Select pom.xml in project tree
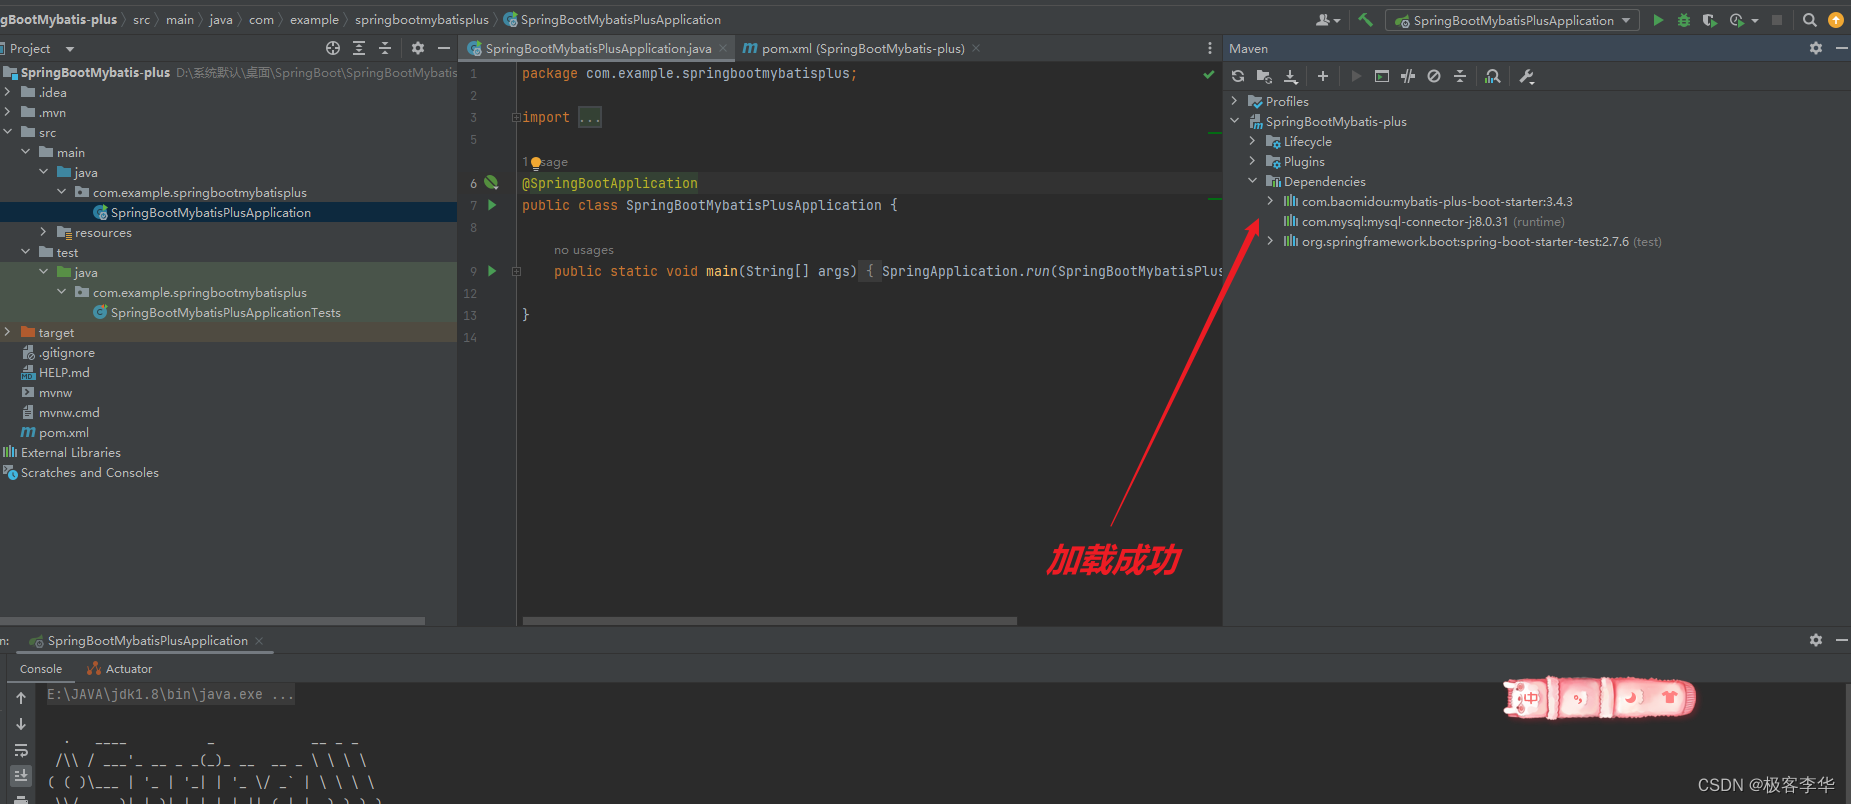This screenshot has height=804, width=1851. coord(64,433)
